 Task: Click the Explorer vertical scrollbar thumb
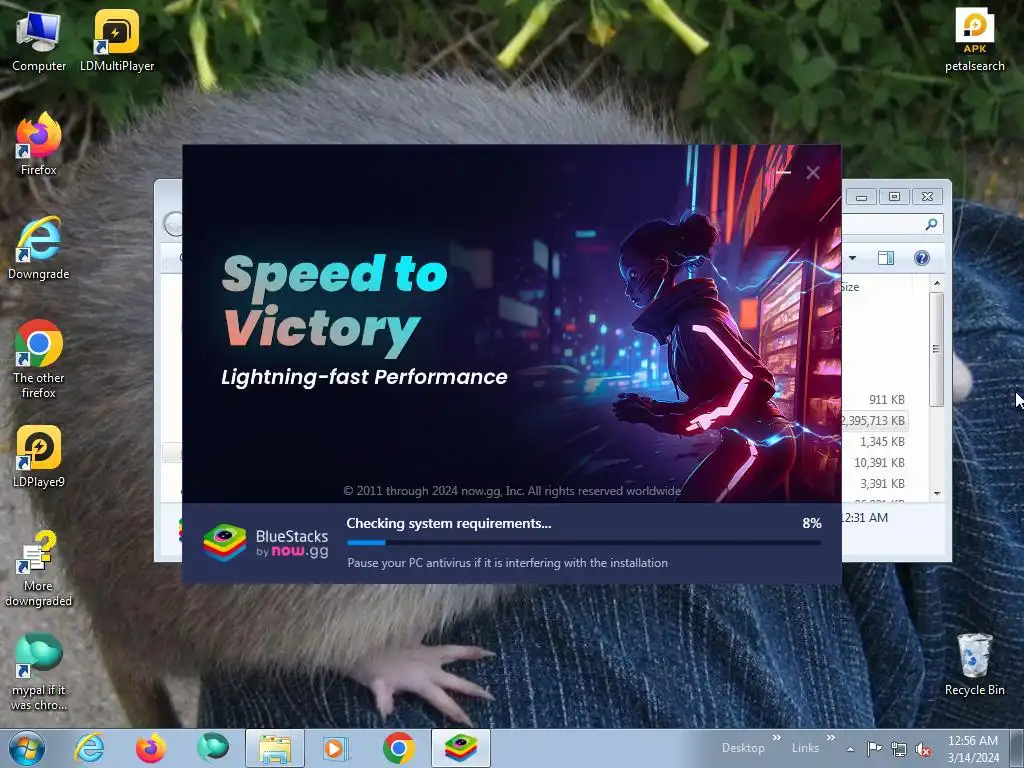tap(936, 349)
